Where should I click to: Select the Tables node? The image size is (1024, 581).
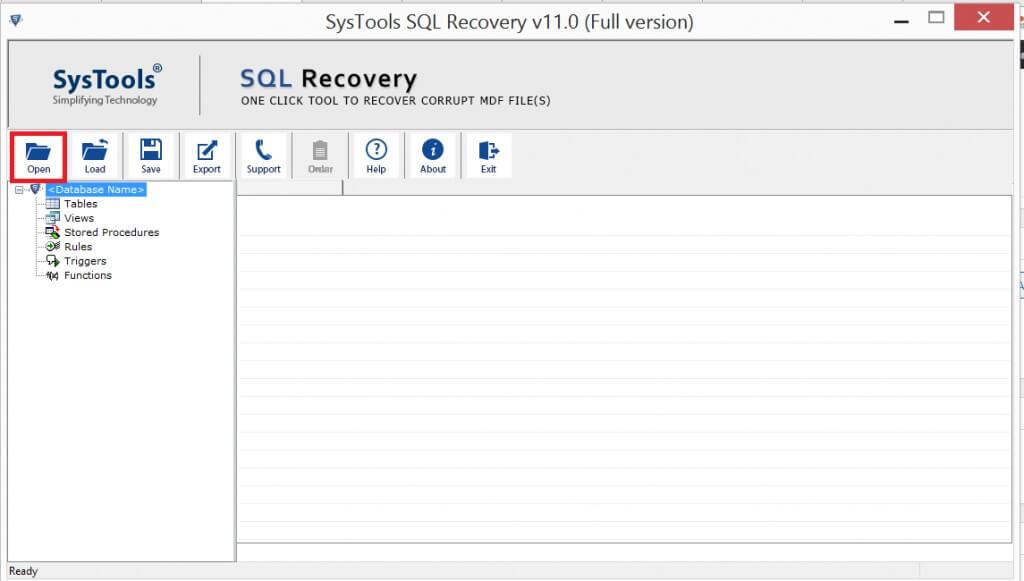pos(81,203)
